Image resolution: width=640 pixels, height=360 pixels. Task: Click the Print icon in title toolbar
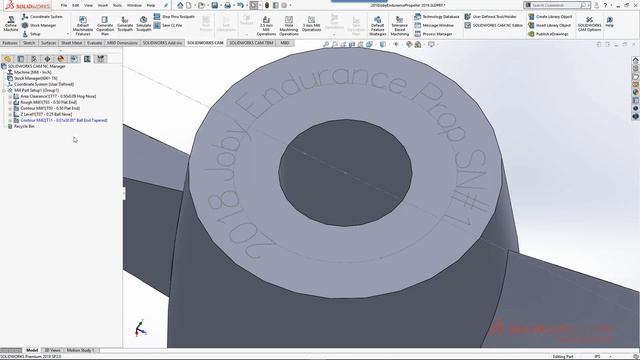tap(227, 5)
